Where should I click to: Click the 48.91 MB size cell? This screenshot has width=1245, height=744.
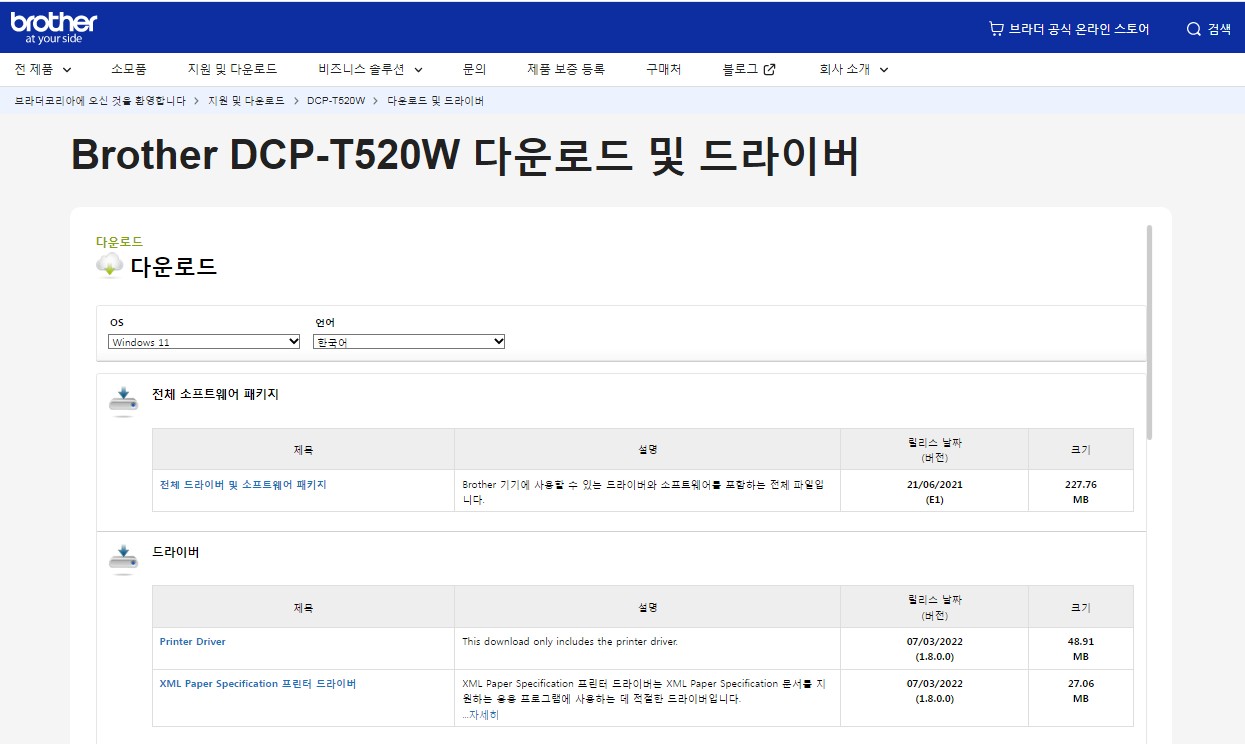pos(1081,649)
